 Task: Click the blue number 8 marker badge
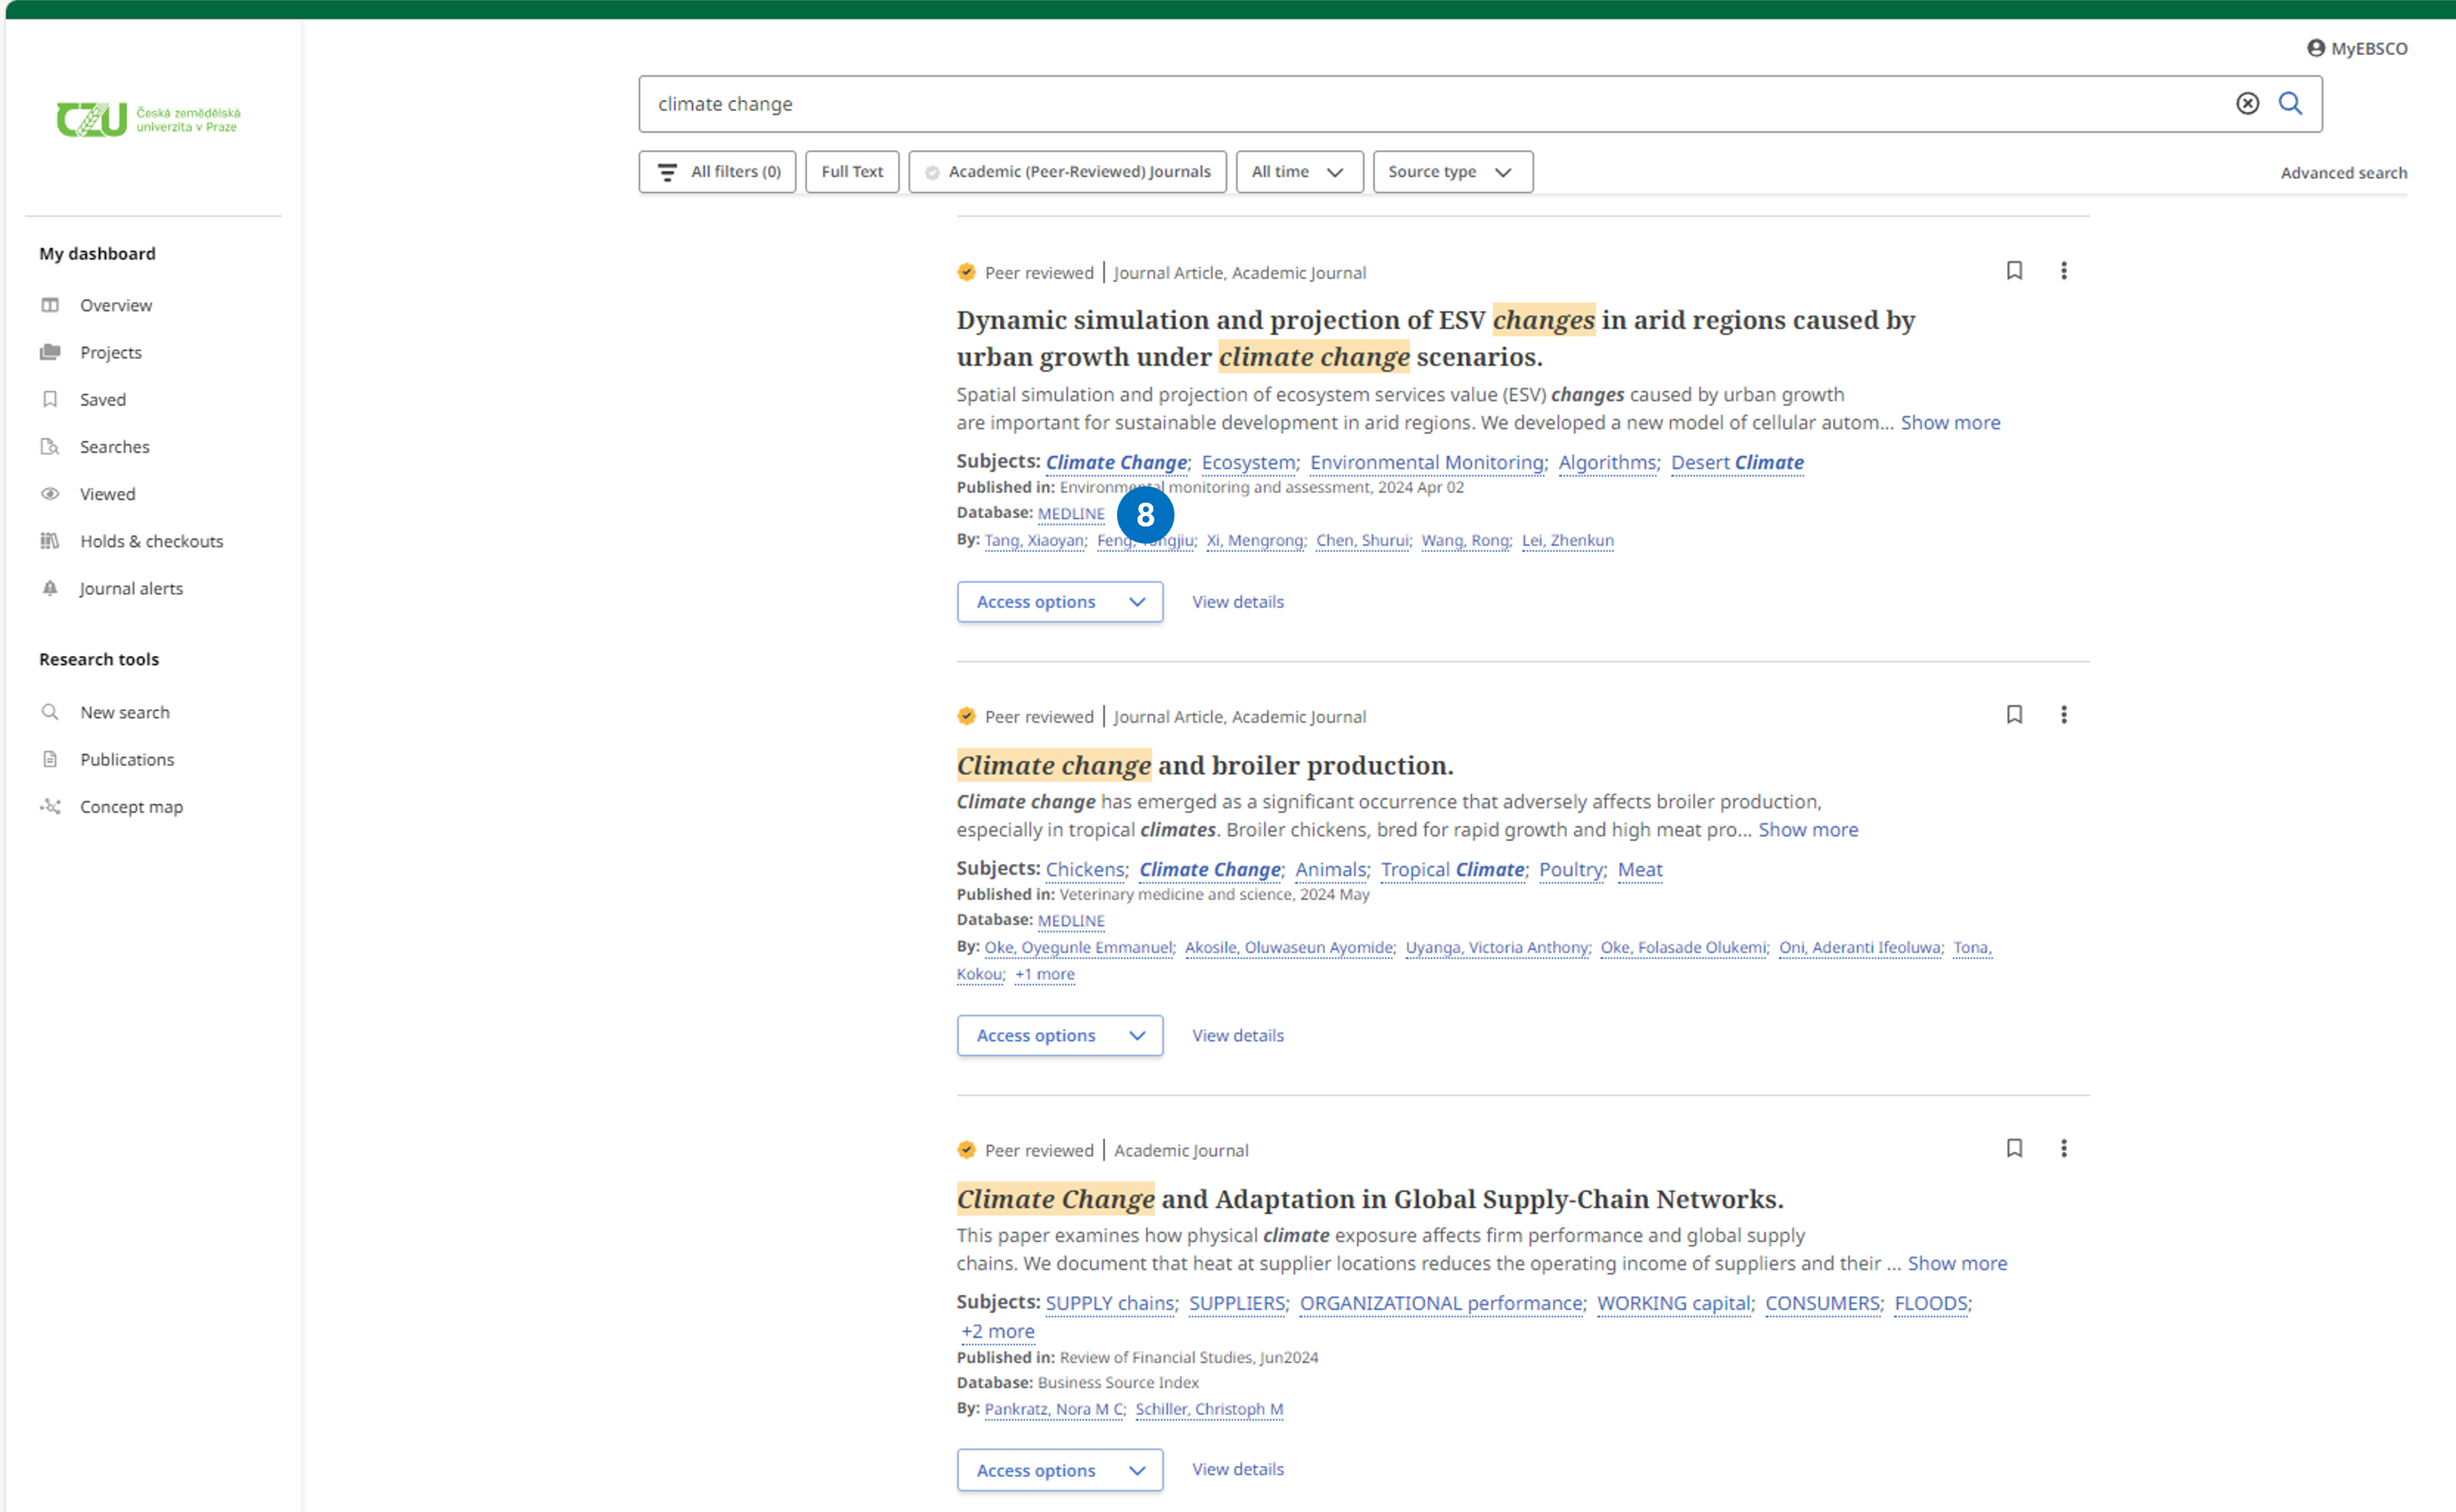click(x=1145, y=515)
